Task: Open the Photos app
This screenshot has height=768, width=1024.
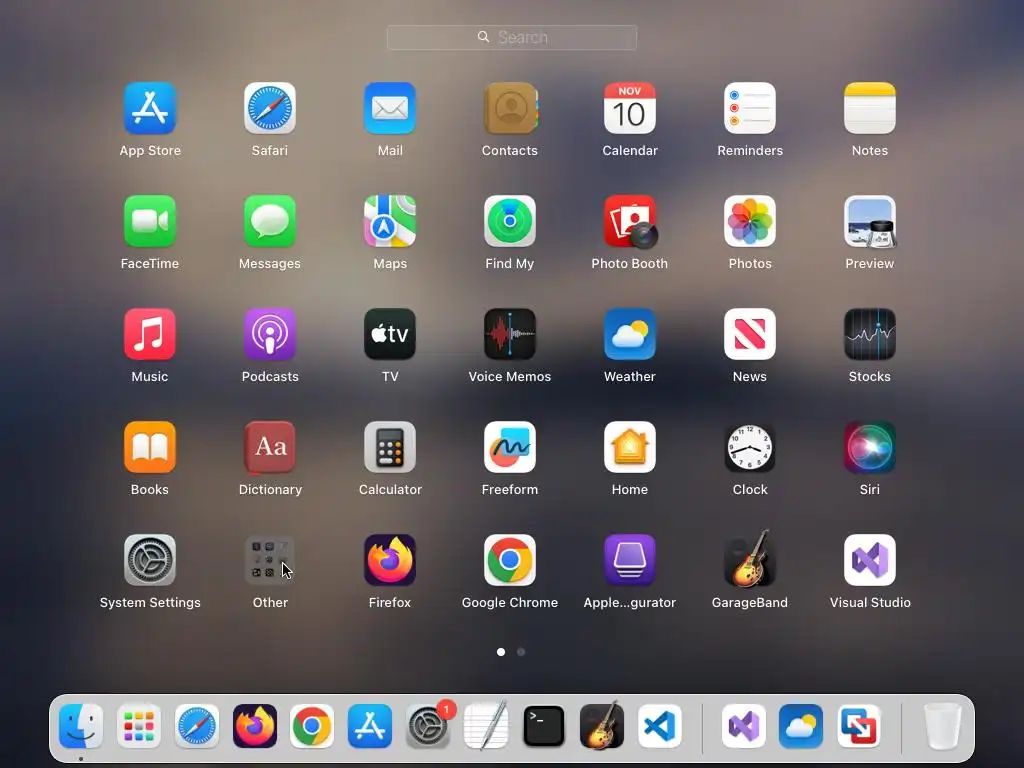Action: (x=750, y=221)
